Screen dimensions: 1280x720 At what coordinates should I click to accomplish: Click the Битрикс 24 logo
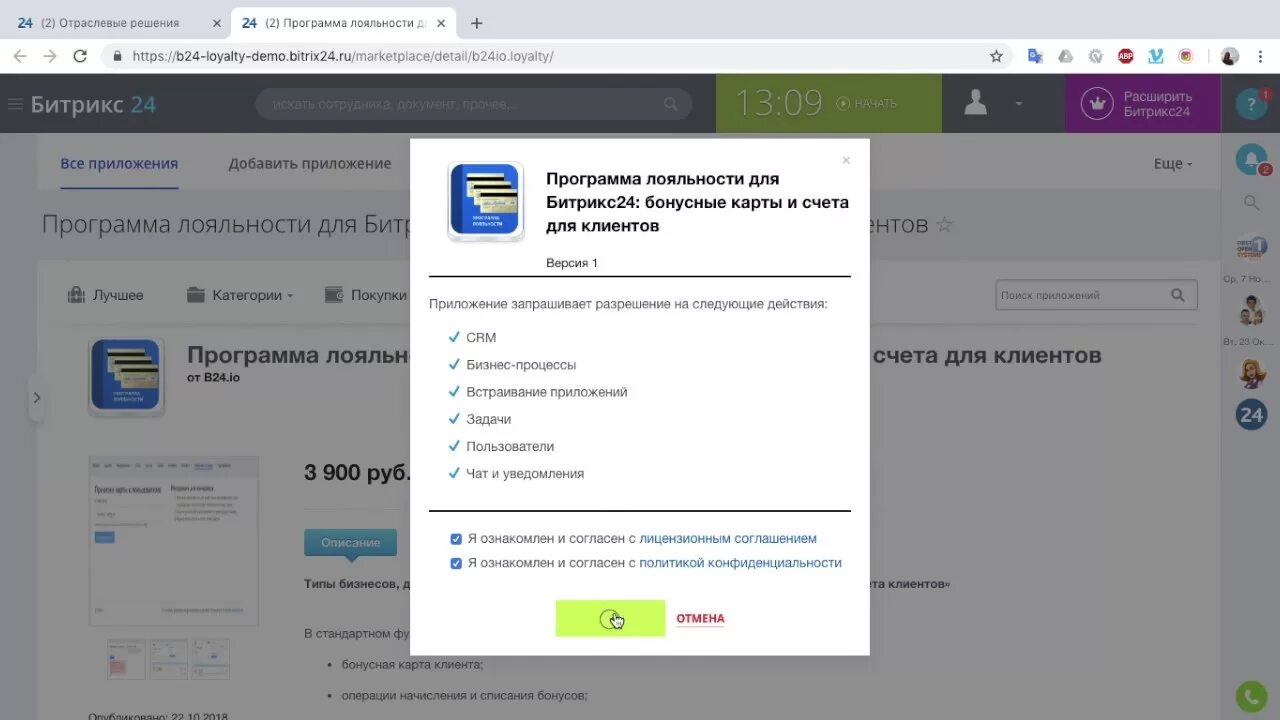93,104
